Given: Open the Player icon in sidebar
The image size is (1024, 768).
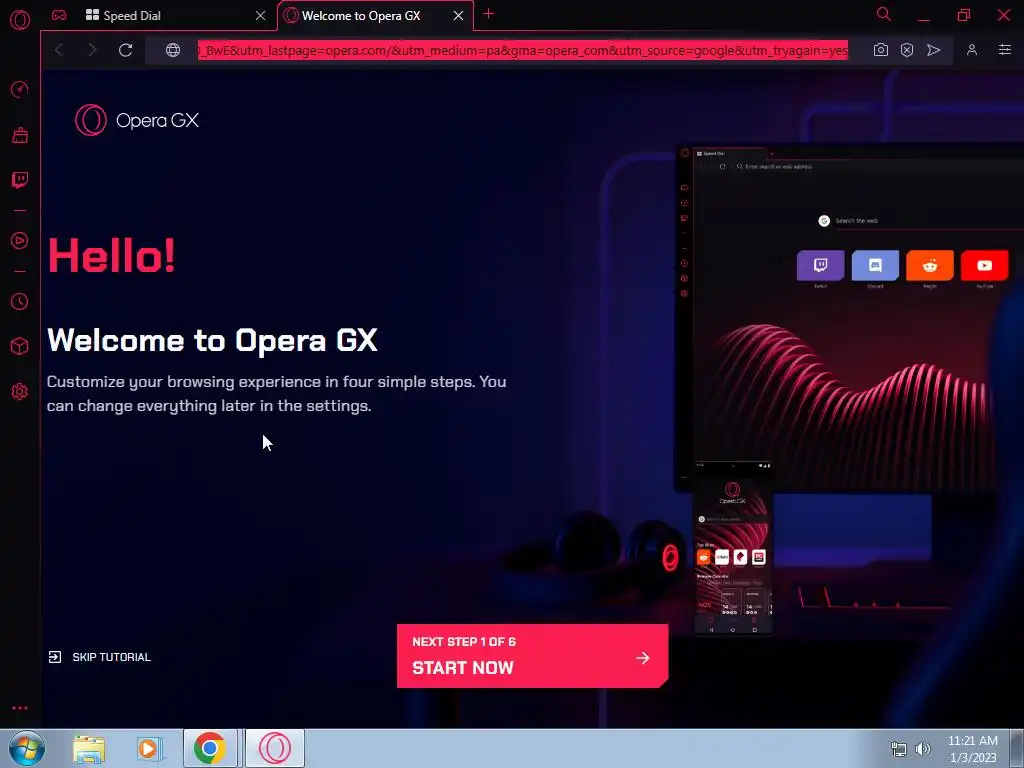Looking at the screenshot, I should point(20,240).
